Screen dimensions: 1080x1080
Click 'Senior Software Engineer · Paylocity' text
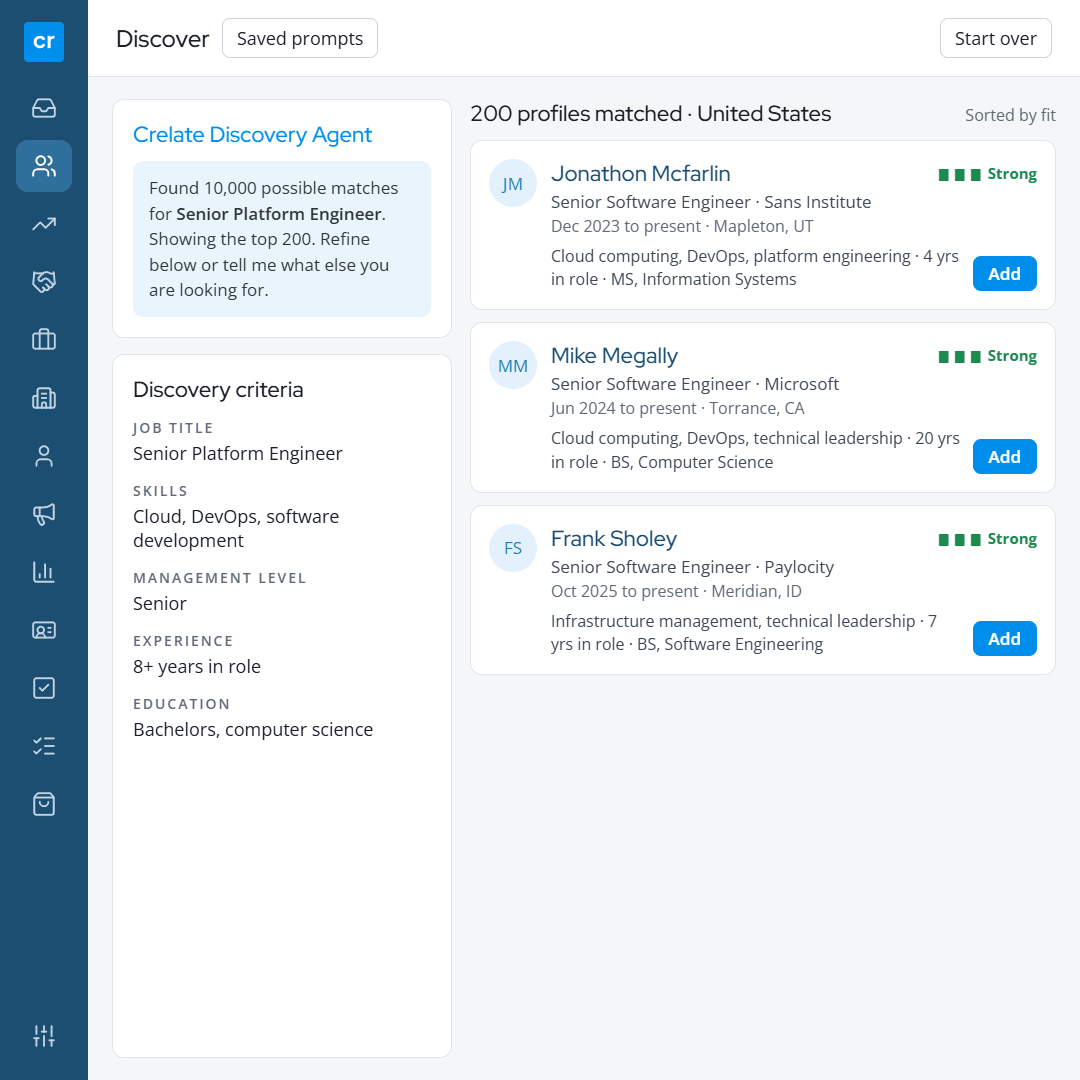pos(692,568)
